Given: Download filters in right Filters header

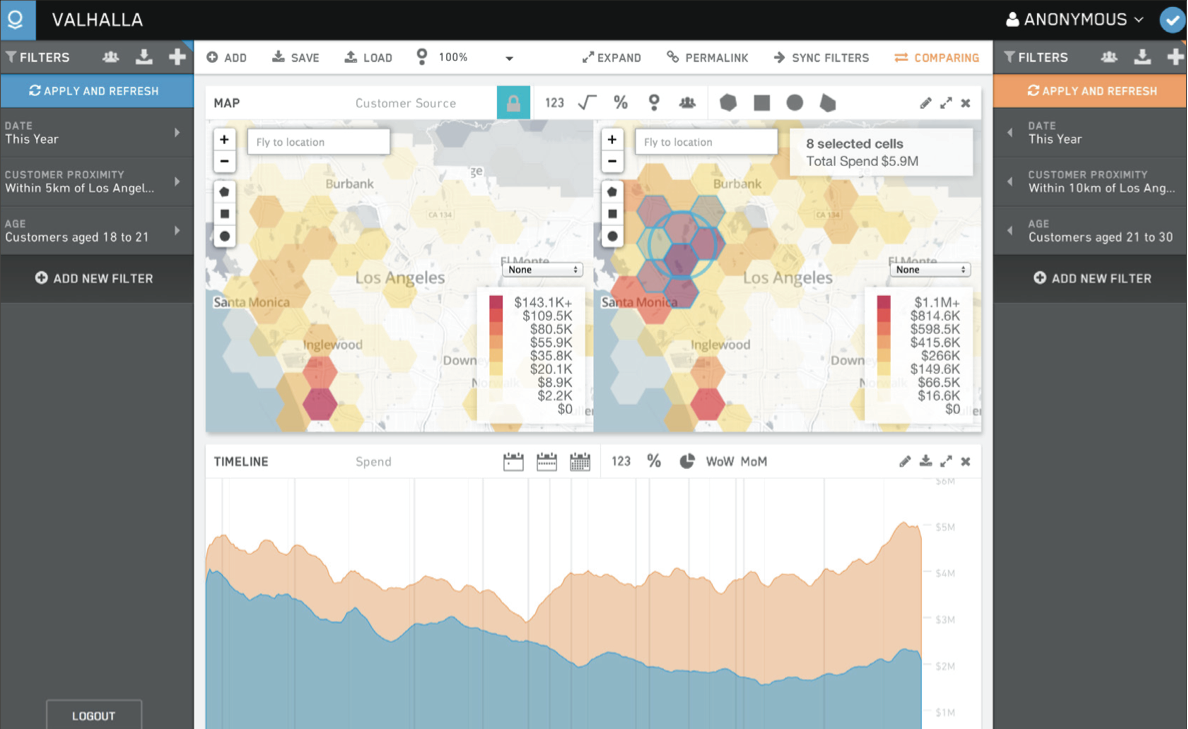Looking at the screenshot, I should tap(1143, 57).
